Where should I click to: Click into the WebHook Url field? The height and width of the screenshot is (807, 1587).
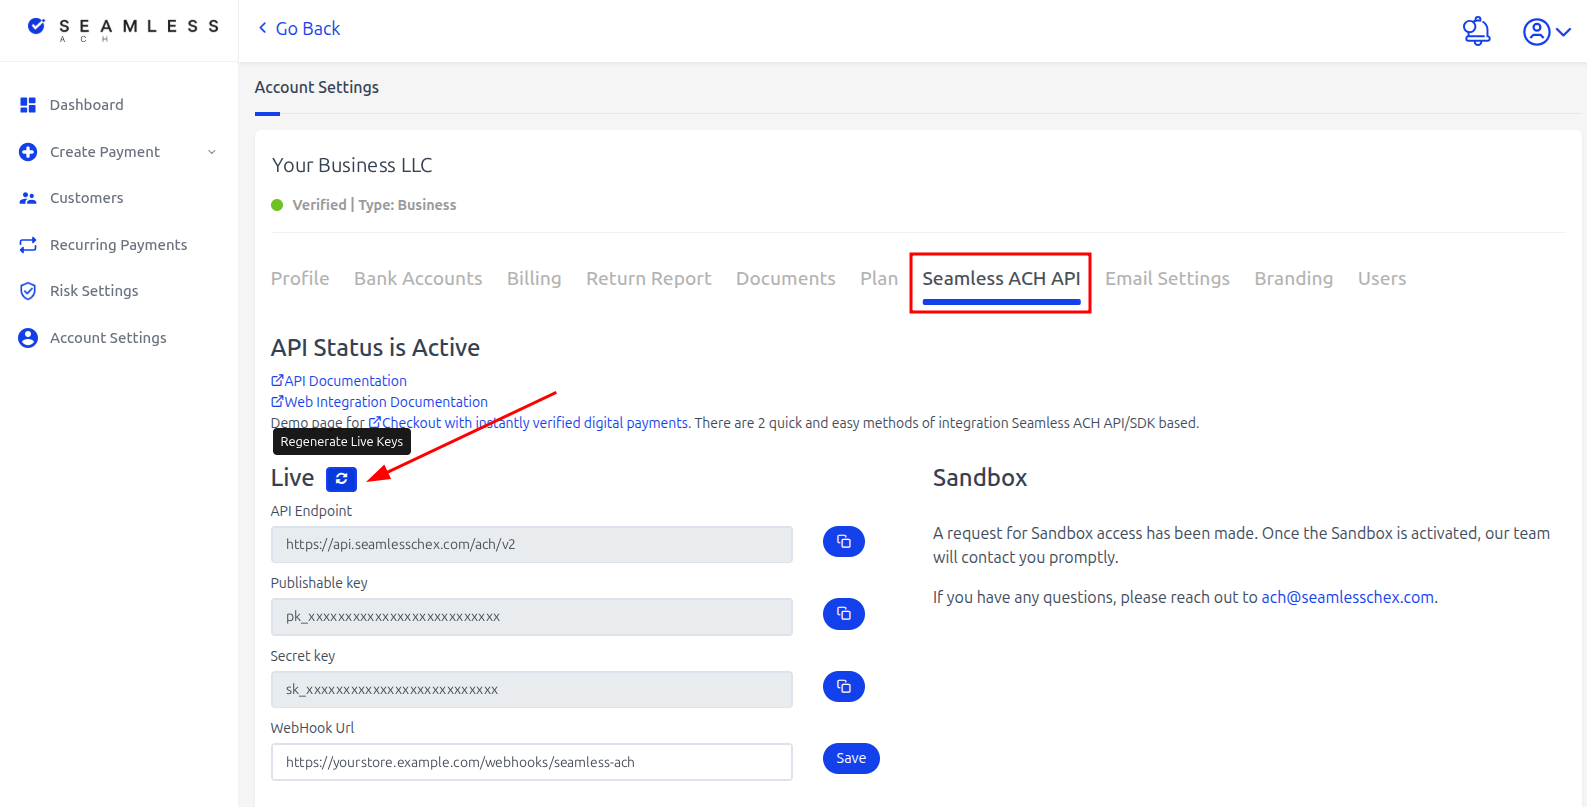click(x=532, y=762)
